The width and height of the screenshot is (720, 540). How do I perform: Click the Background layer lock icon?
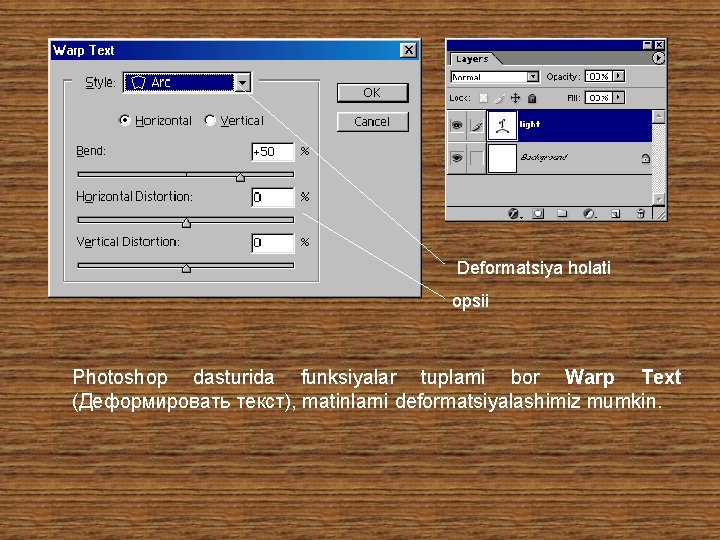pyautogui.click(x=645, y=158)
